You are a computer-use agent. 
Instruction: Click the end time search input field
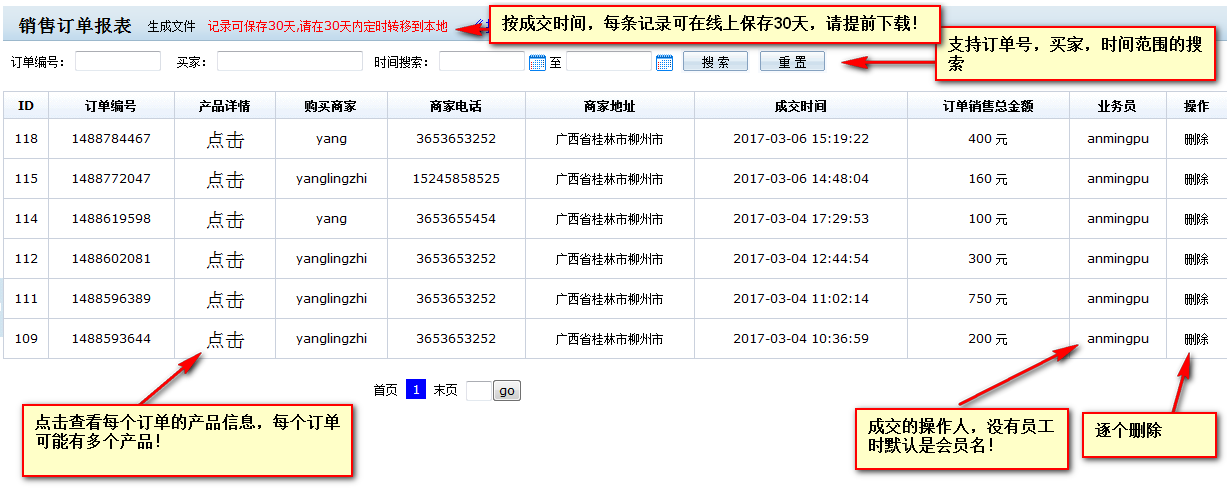[x=608, y=62]
